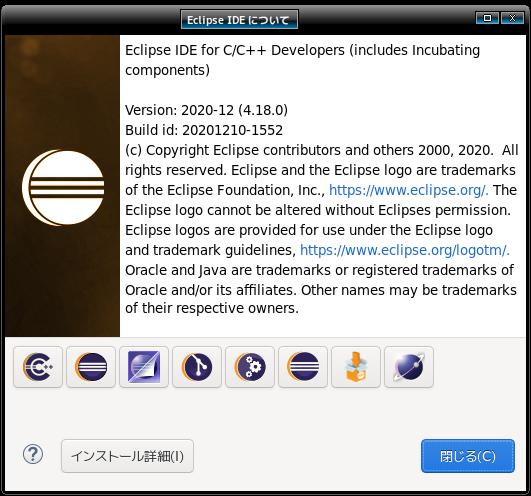Click the 'Version: 2020-12 (4.18.0)' text
This screenshot has height=496, width=531.
[206, 110]
